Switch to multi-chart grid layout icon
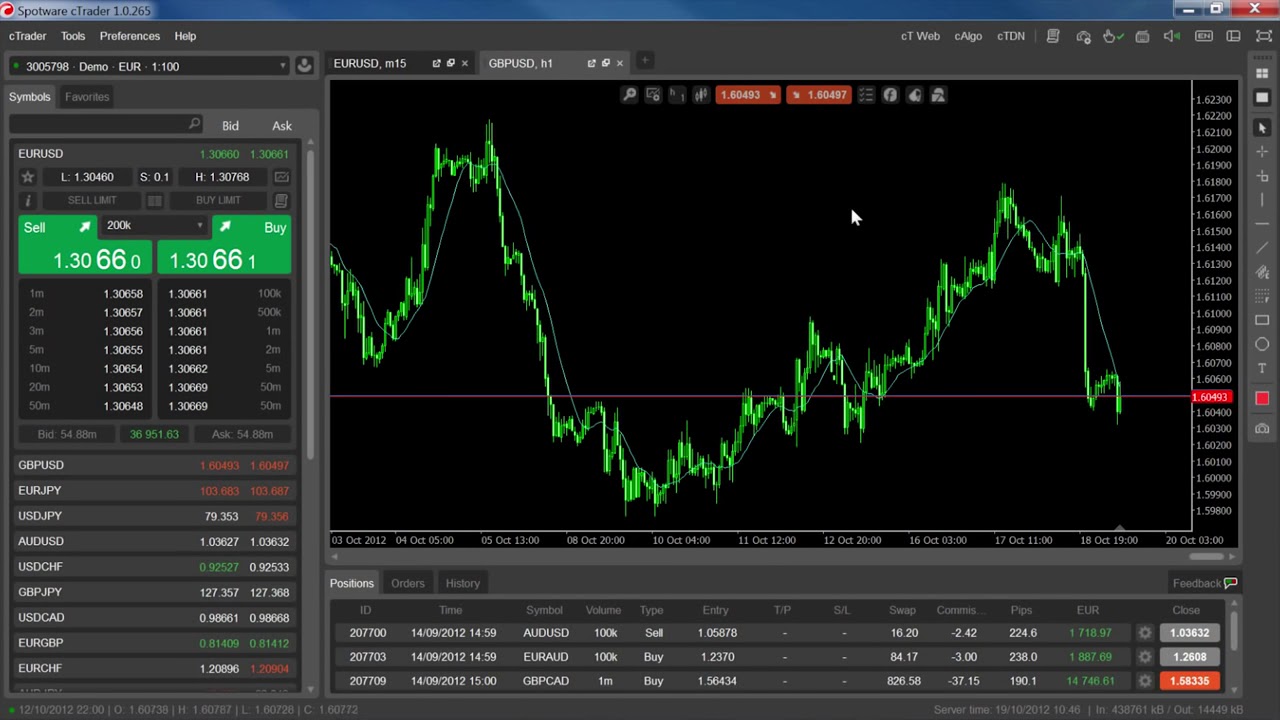Image resolution: width=1280 pixels, height=720 pixels. [x=1262, y=74]
